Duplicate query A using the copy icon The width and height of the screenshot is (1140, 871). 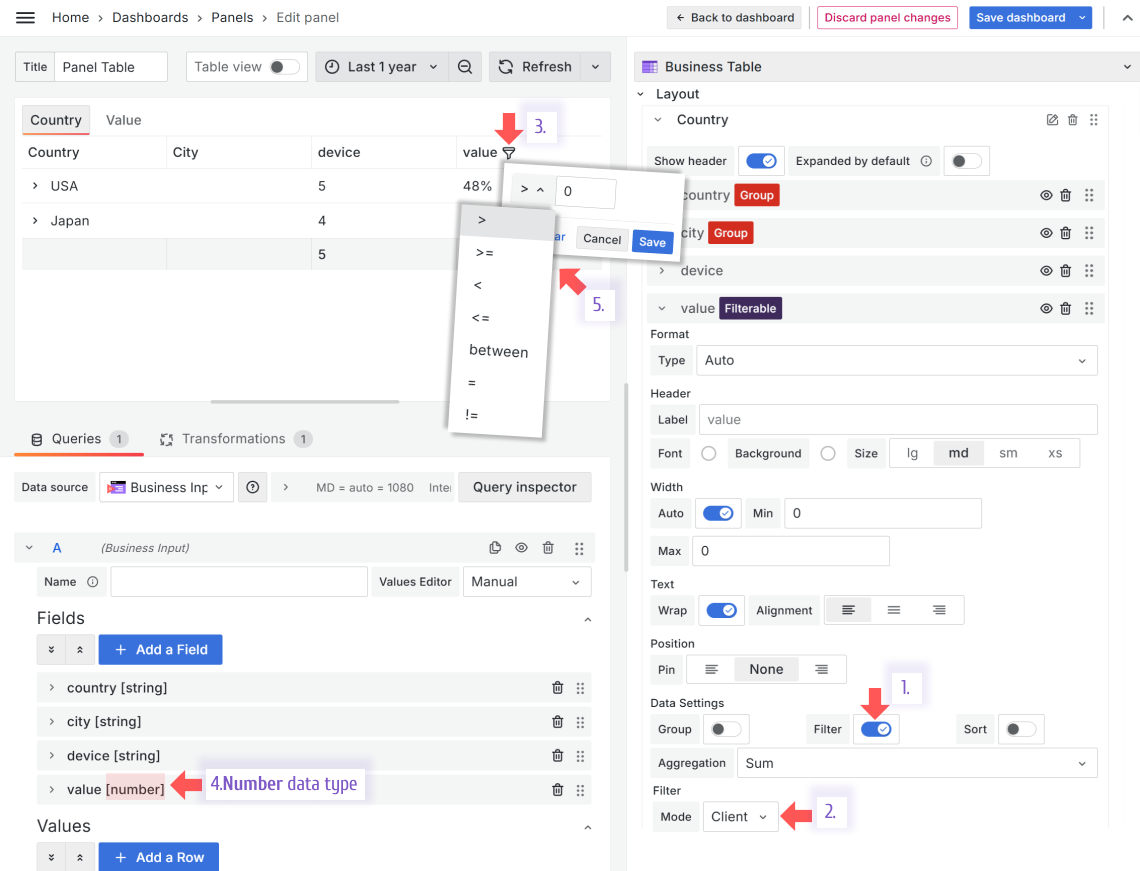click(x=495, y=548)
